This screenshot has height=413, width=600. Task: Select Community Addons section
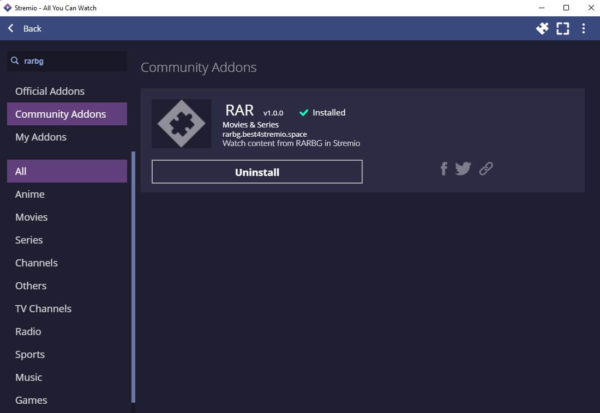[67, 114]
